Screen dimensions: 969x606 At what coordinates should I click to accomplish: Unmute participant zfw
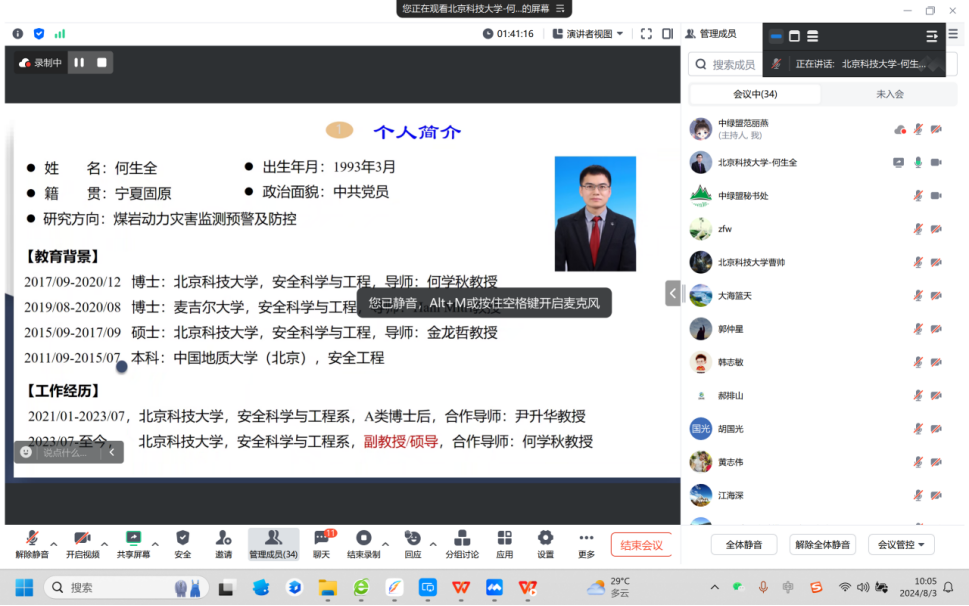918,229
